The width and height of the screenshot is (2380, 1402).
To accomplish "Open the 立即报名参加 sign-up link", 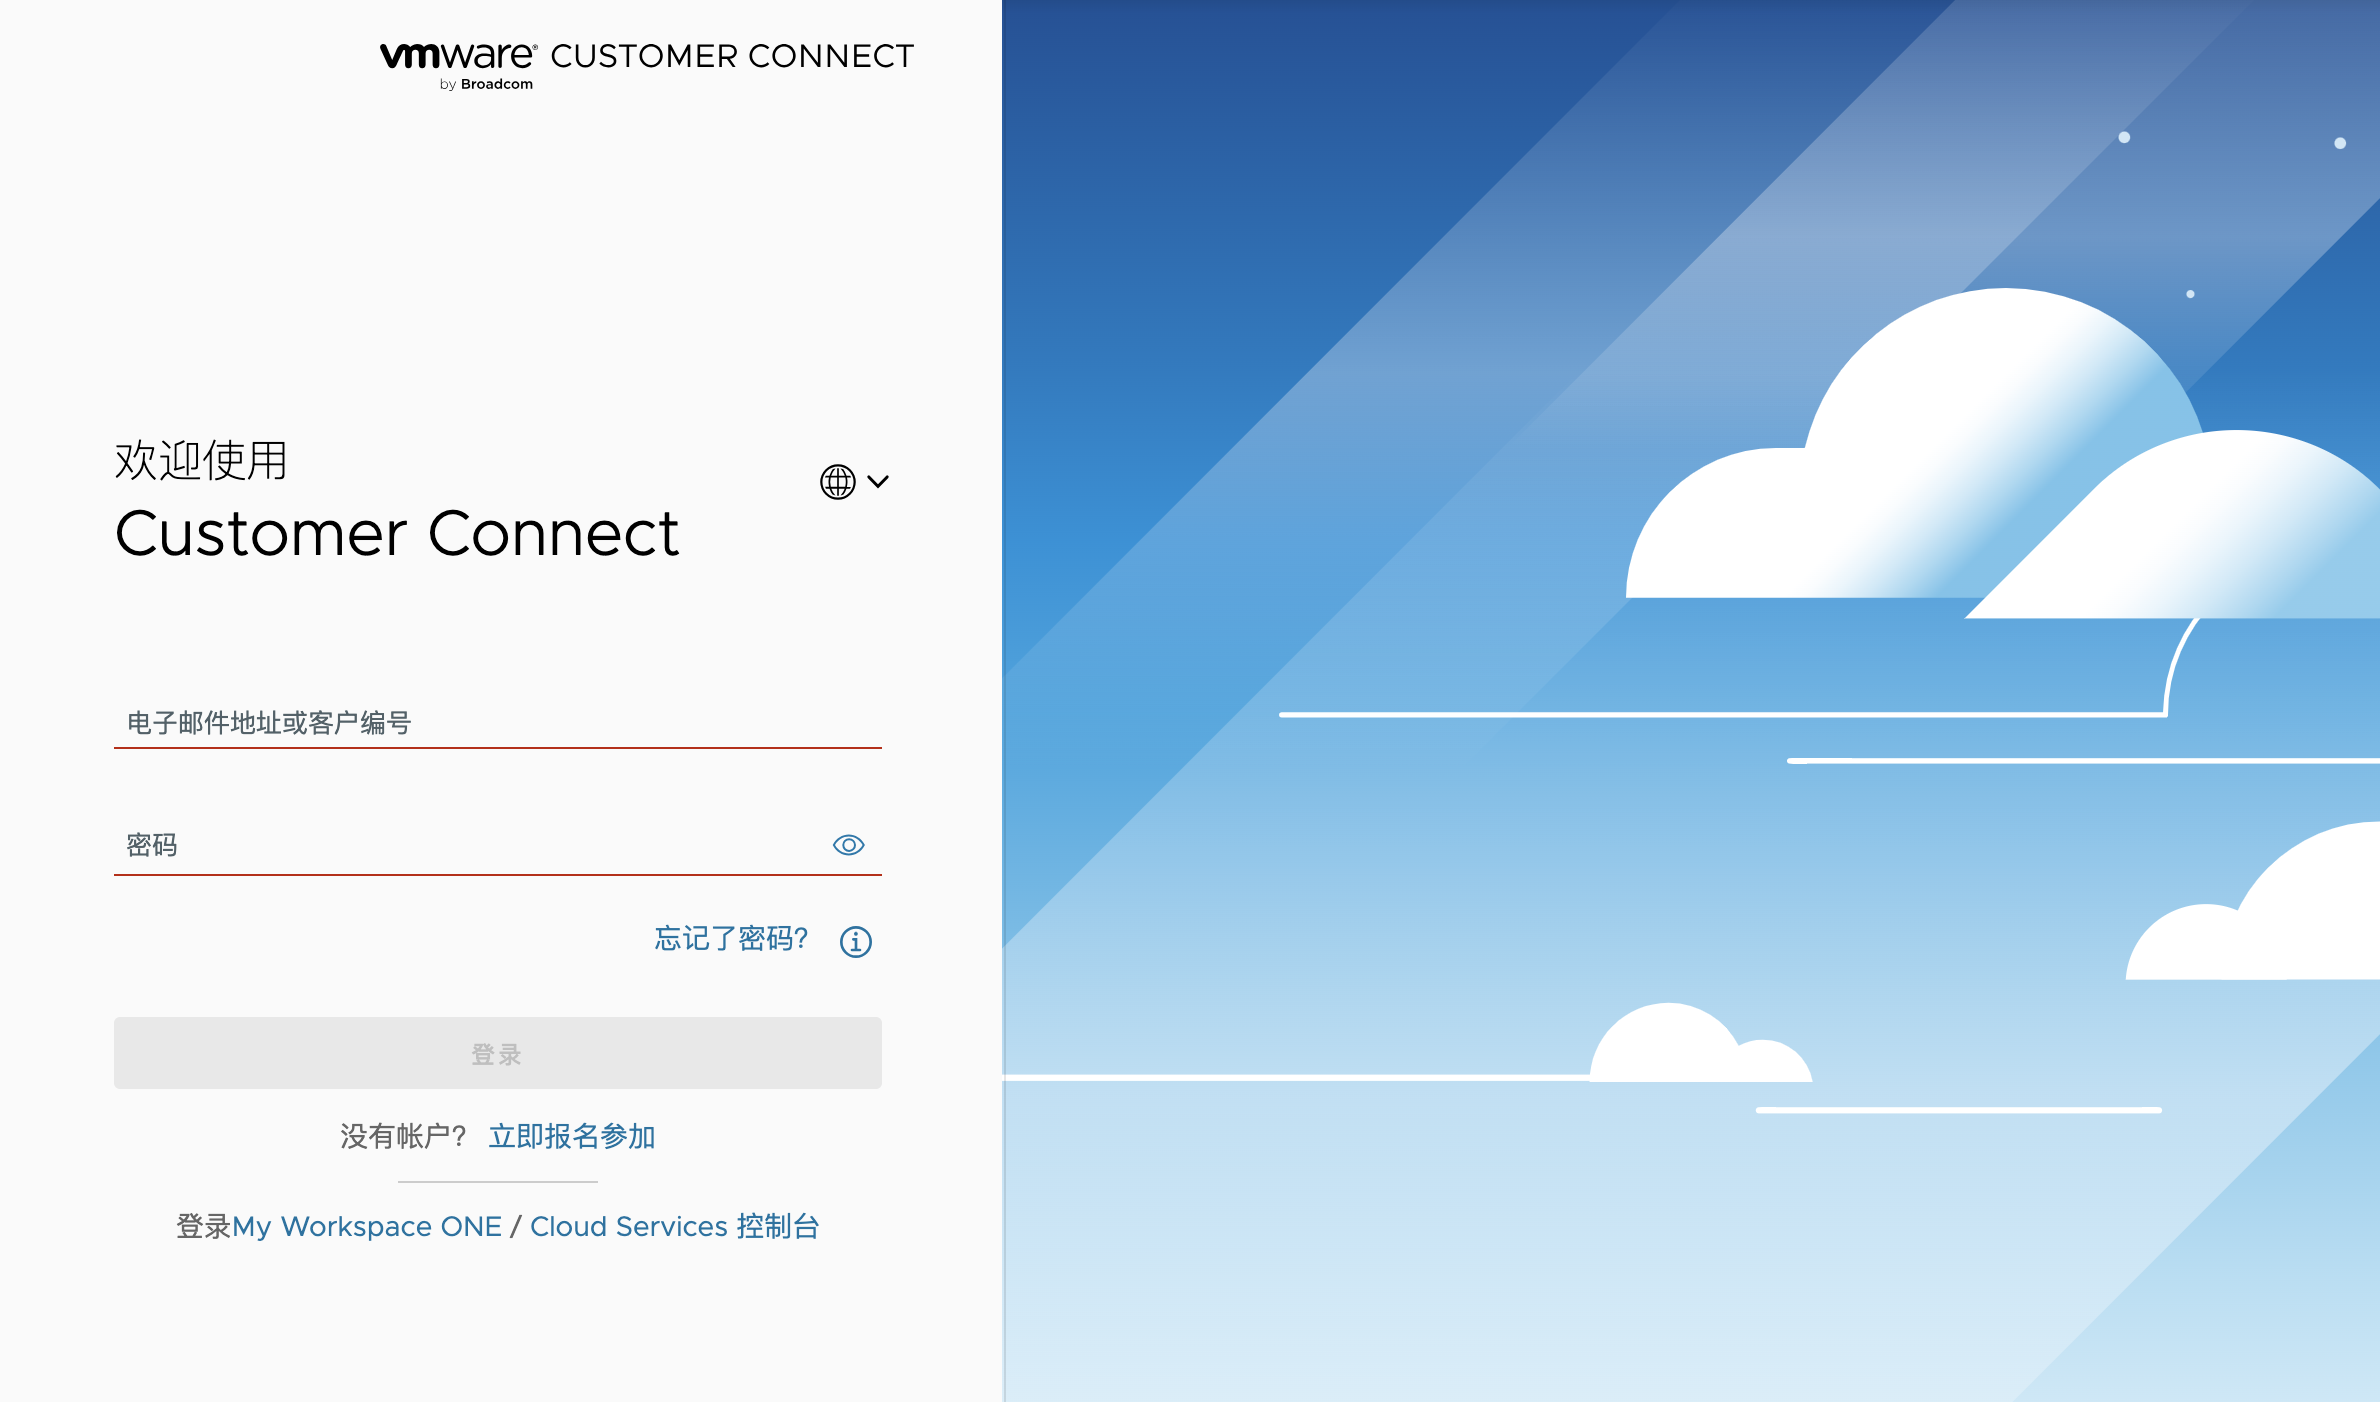I will (572, 1136).
